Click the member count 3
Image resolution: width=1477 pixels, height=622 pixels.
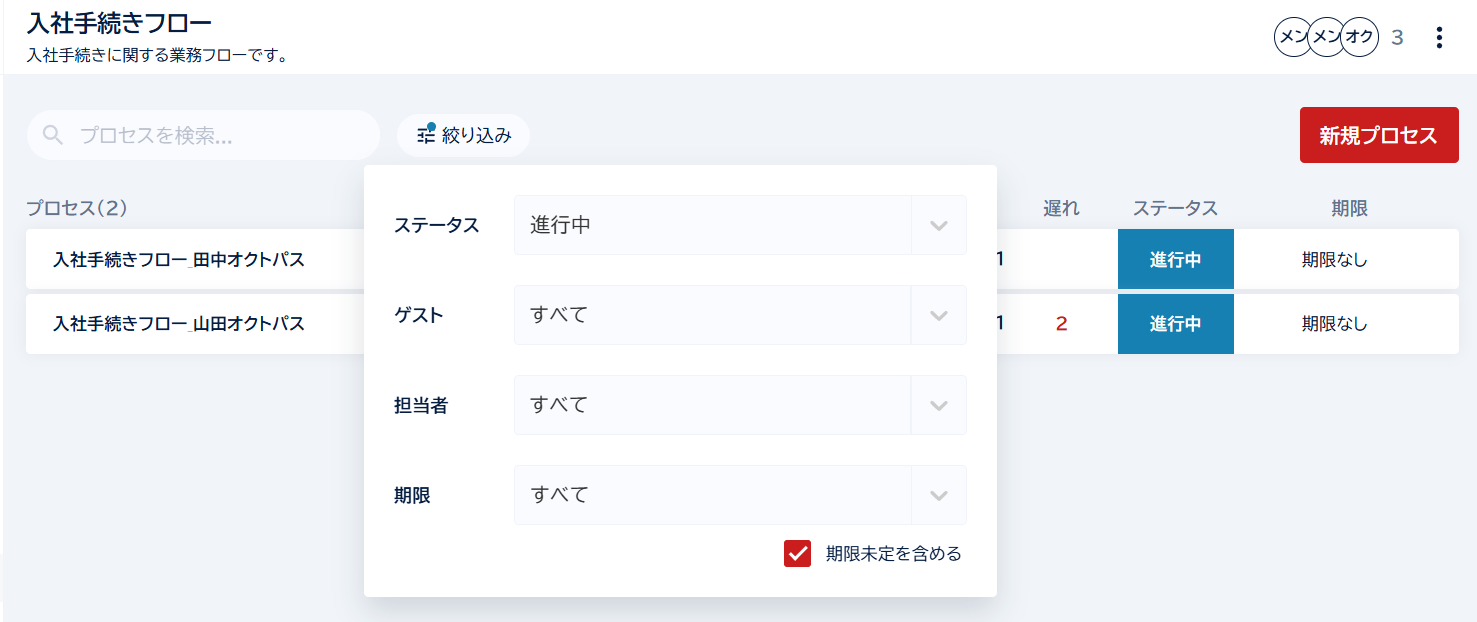[x=1397, y=38]
